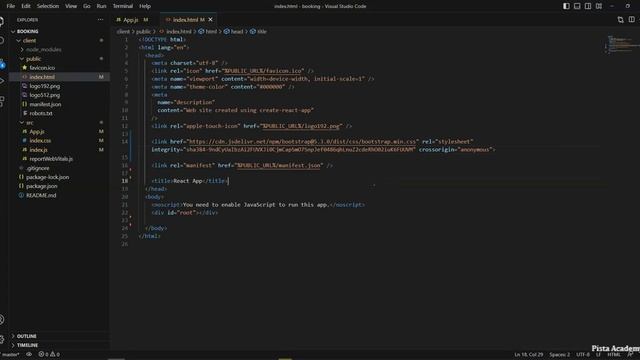The image size is (640, 360).
Task: Click the Open Changes icon in editor toolbar
Action: pos(620,20)
